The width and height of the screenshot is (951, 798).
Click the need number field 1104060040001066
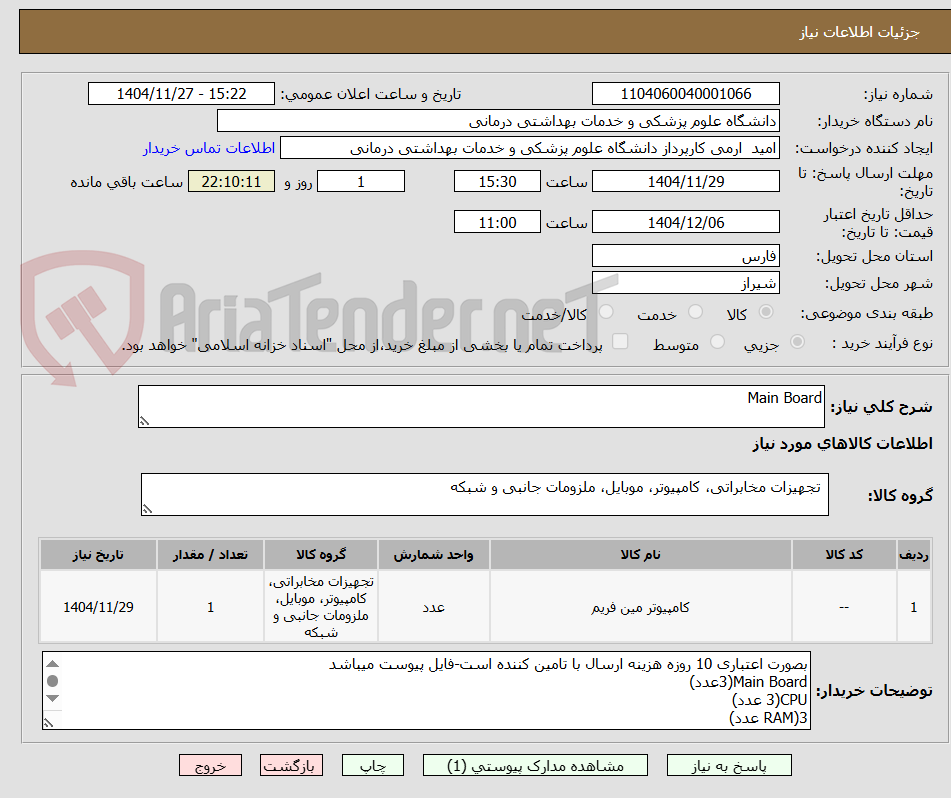pos(685,94)
